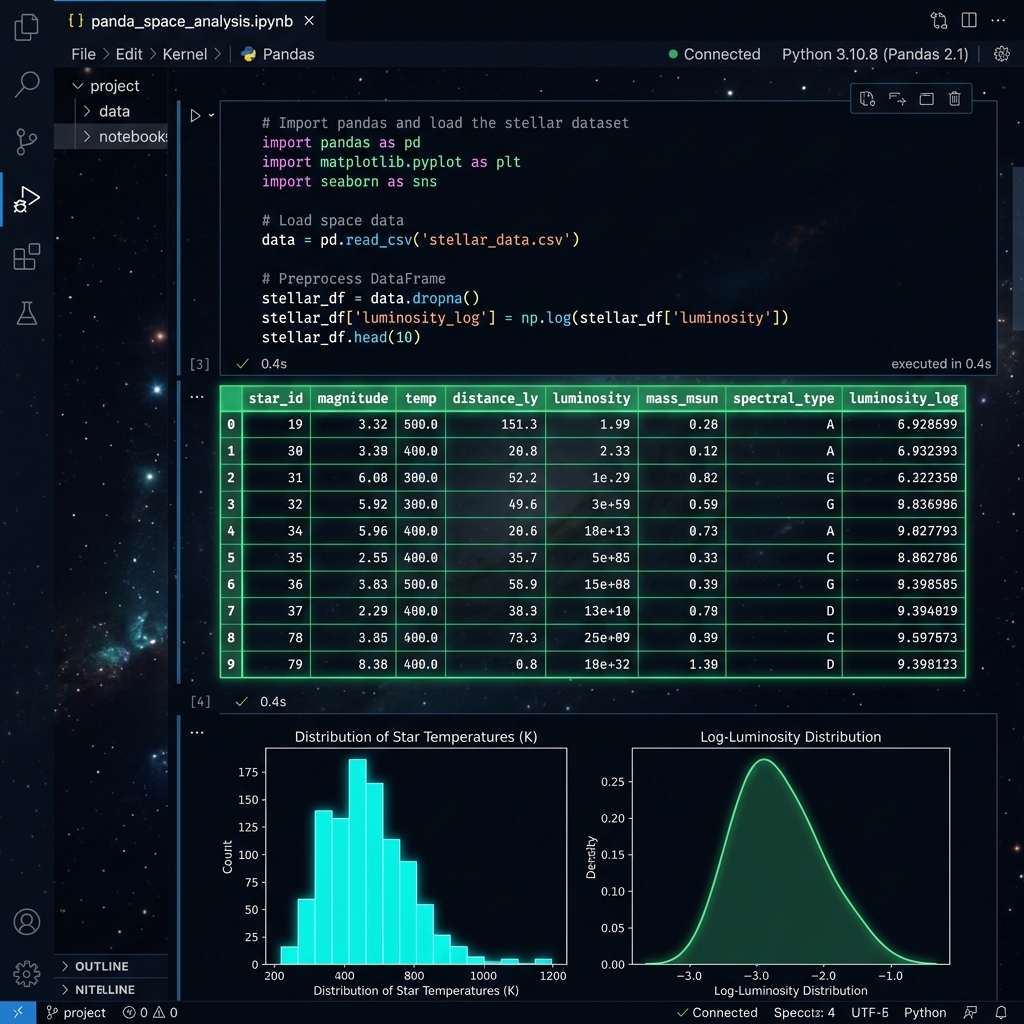Click the star_id column header
Image resolution: width=1024 pixels, height=1024 pixels.
[x=276, y=398]
